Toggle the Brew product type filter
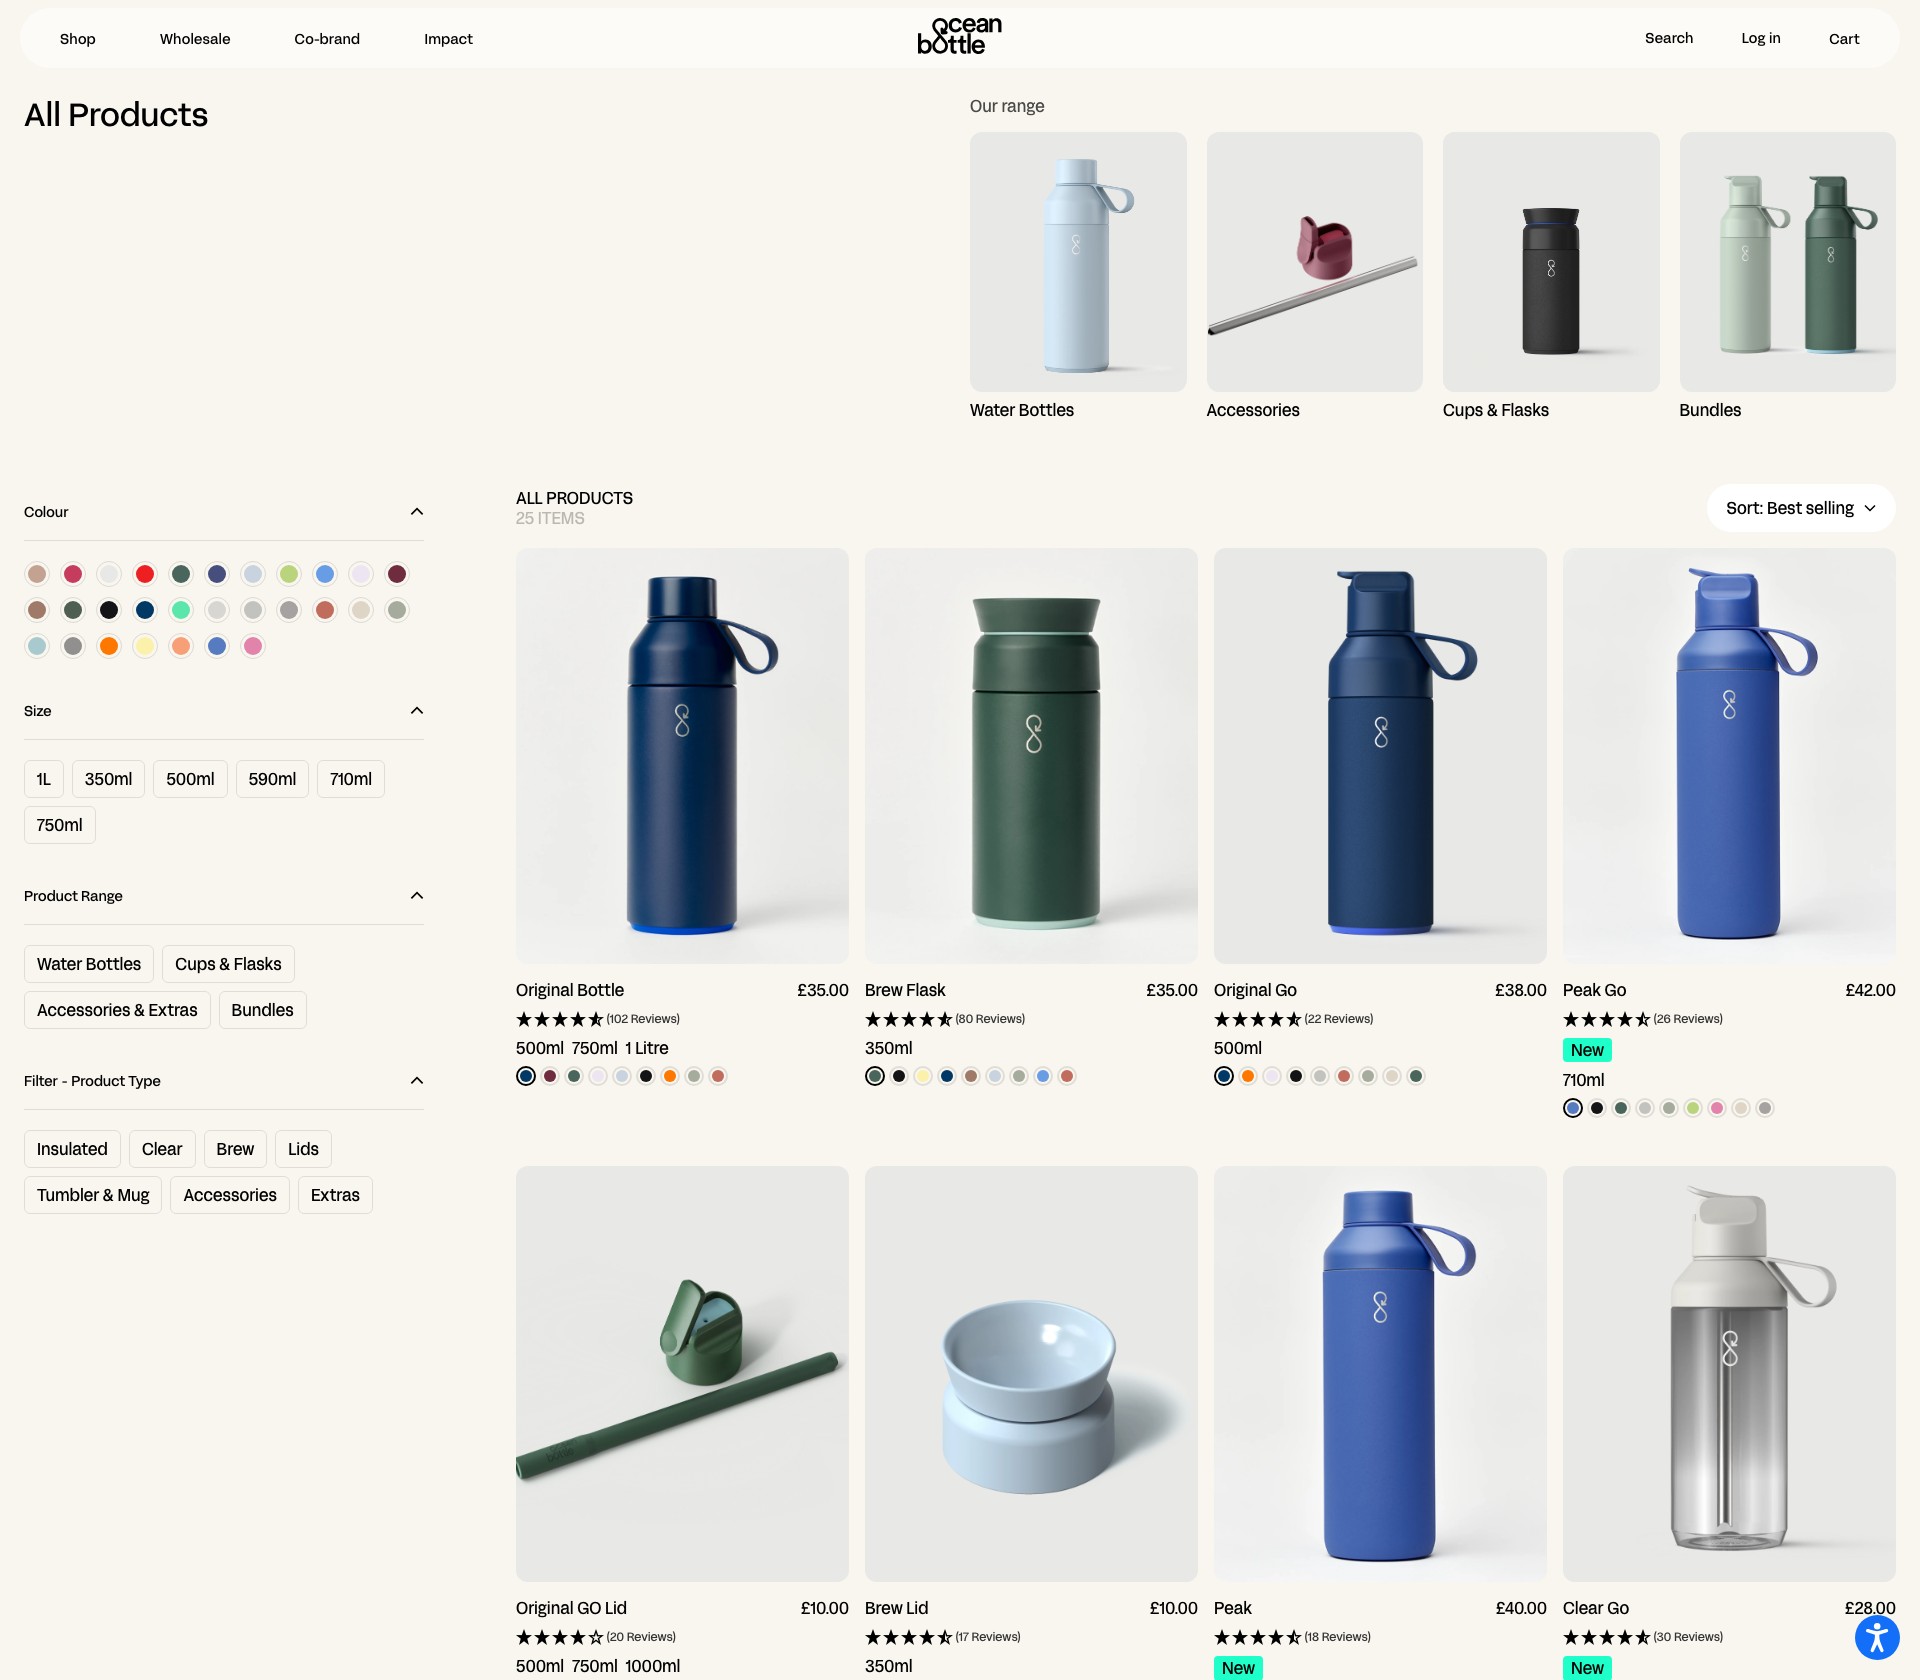The image size is (1920, 1680). (235, 1149)
